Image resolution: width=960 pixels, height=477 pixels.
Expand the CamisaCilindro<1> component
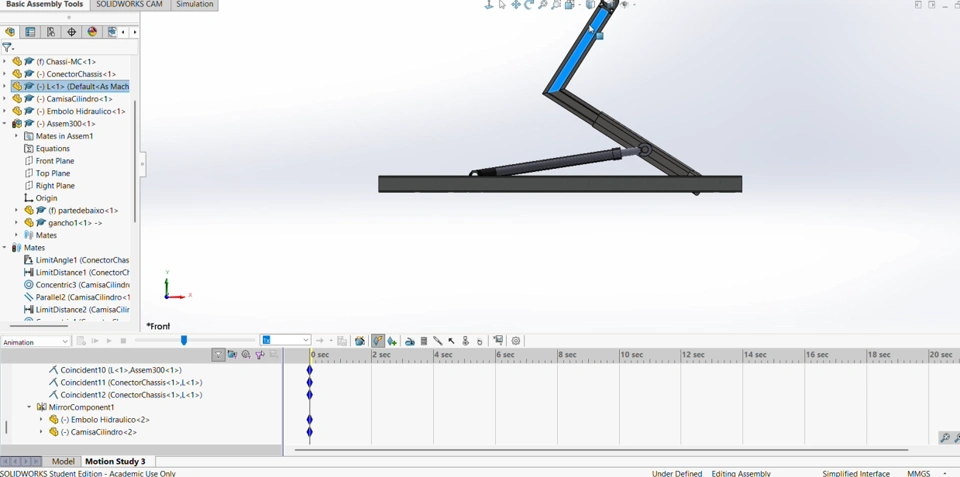[5, 99]
